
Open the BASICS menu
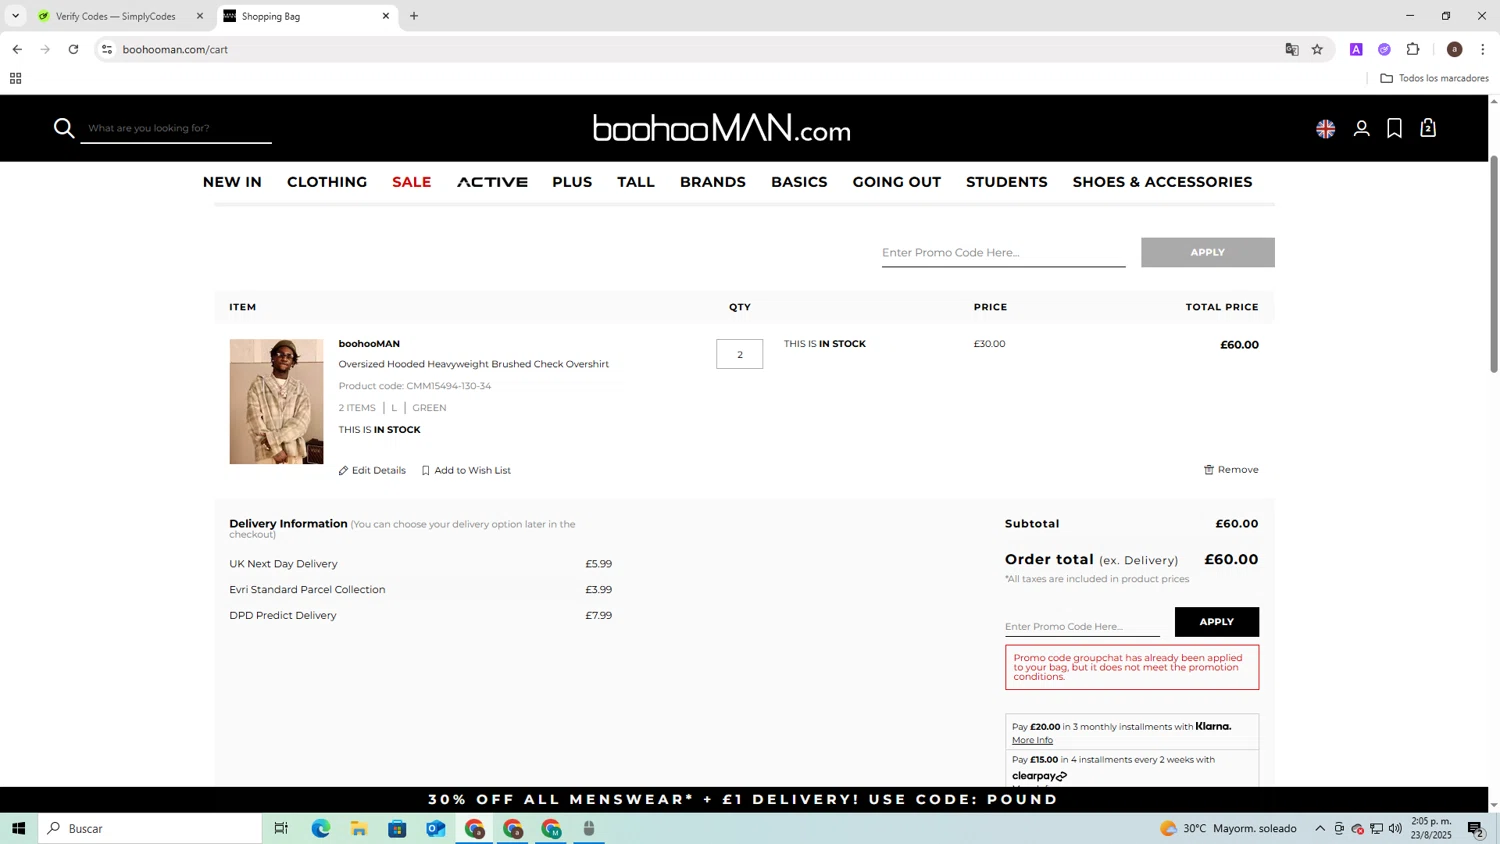pos(799,182)
